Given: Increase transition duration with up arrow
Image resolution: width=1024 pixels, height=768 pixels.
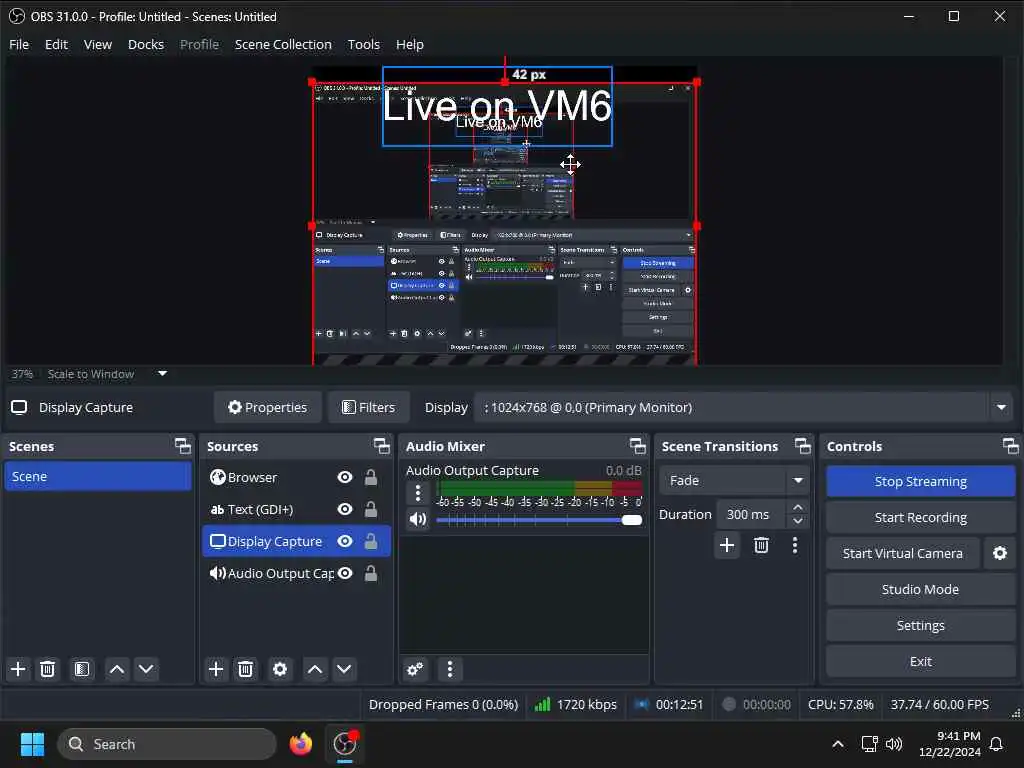Looking at the screenshot, I should point(797,507).
